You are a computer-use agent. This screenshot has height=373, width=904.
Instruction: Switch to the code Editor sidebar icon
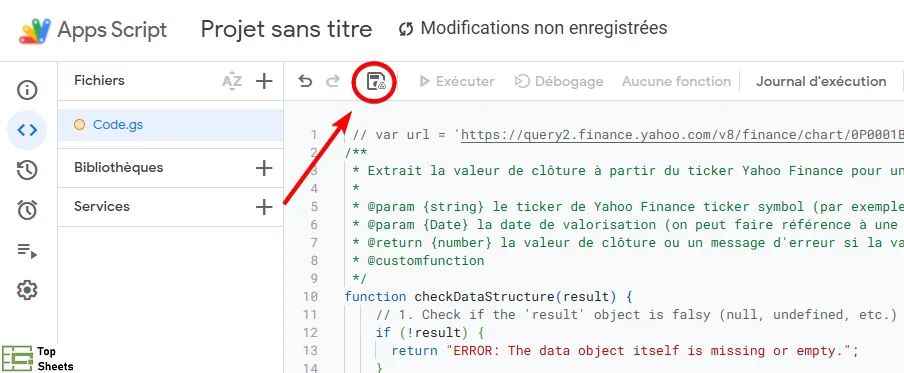27,130
